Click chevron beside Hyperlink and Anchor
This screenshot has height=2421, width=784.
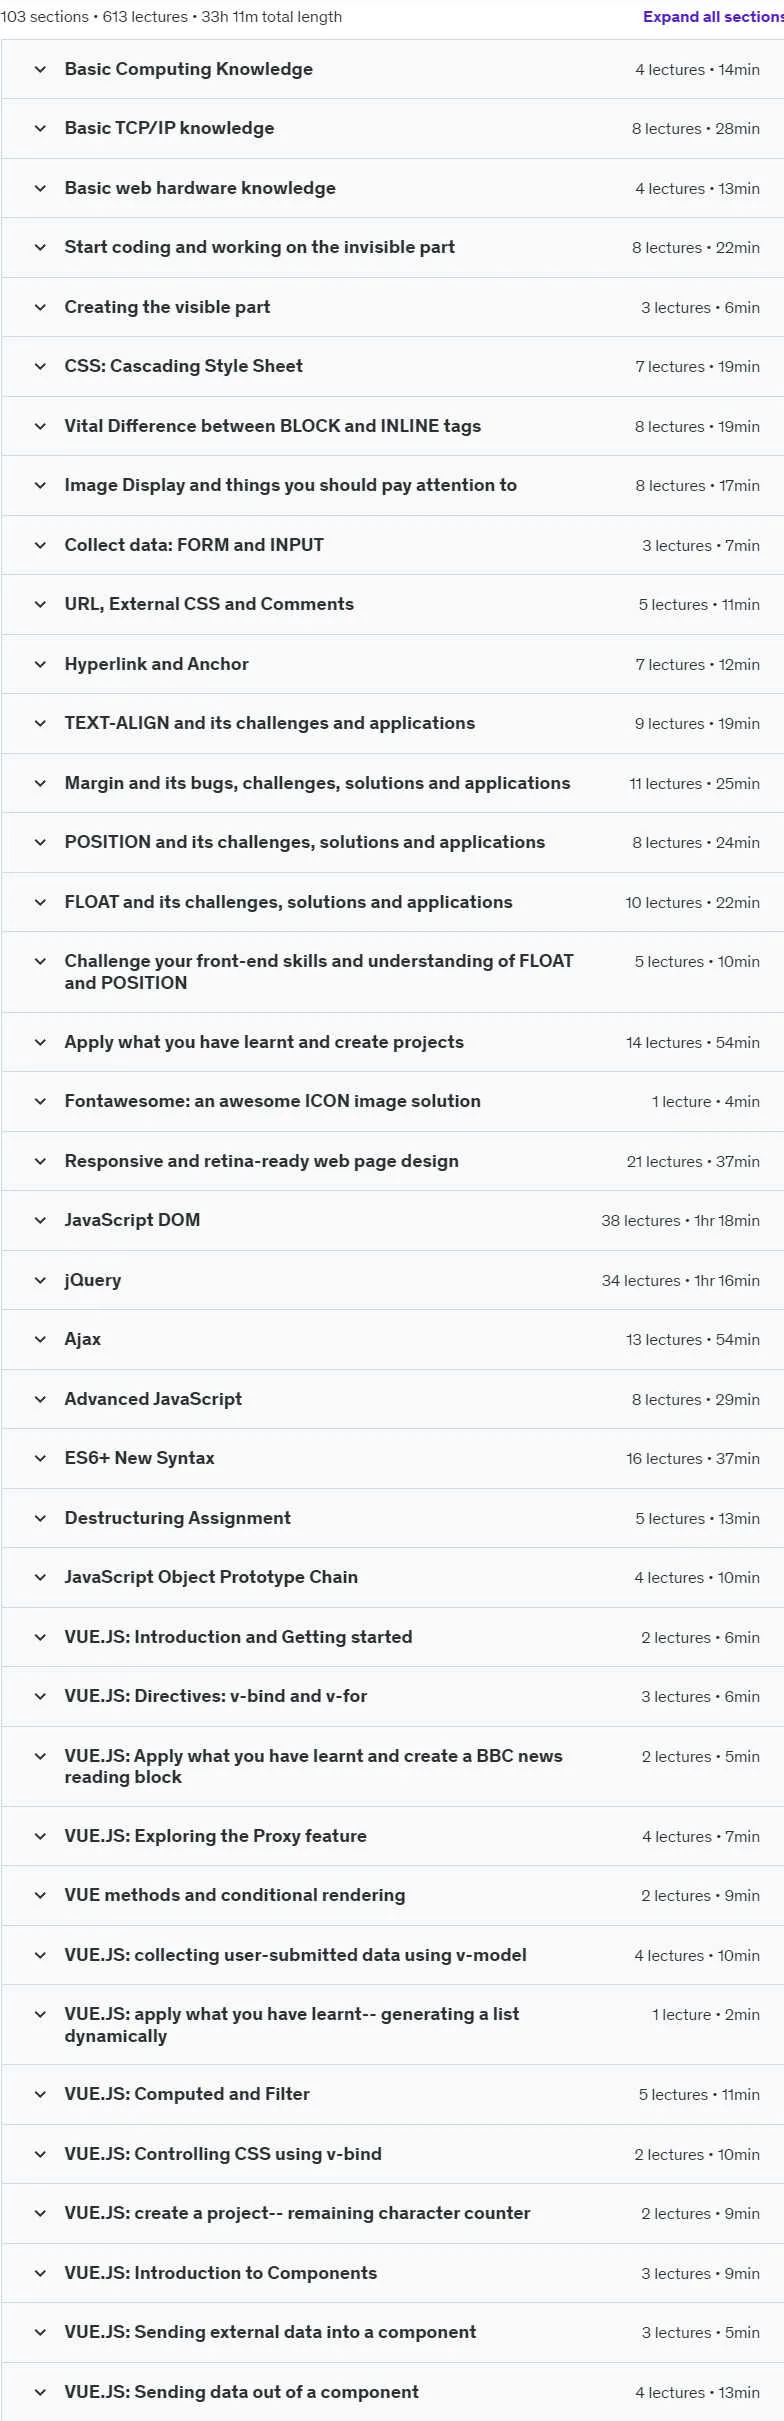[x=40, y=664]
